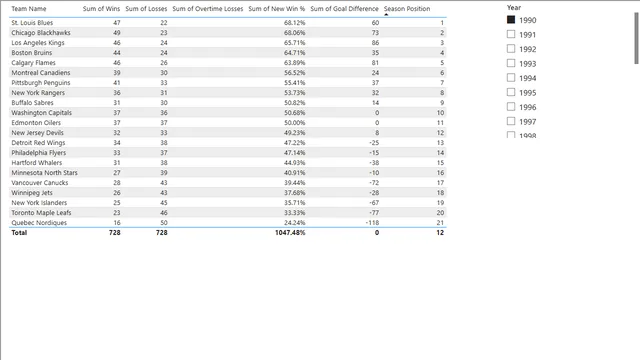Uncheck the 1990 year checkbox
The width and height of the screenshot is (640, 360).
coord(511,20)
